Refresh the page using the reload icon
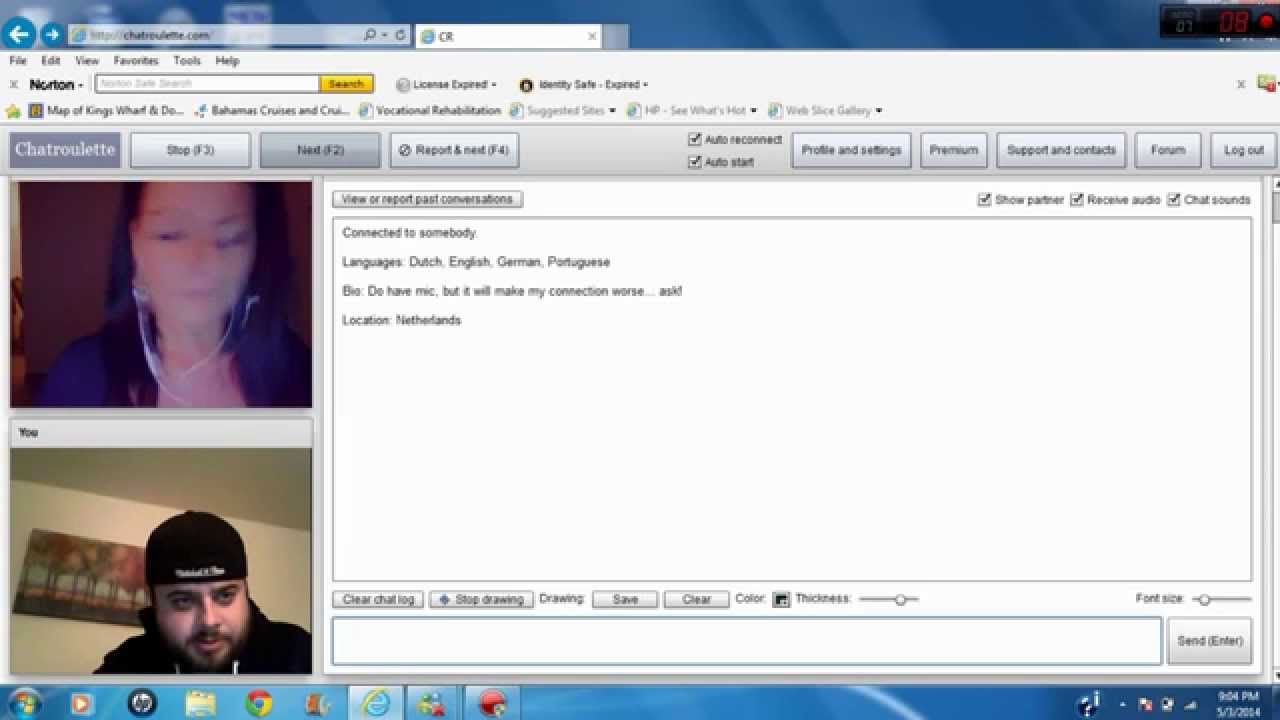The height and width of the screenshot is (720, 1280). pyautogui.click(x=400, y=35)
